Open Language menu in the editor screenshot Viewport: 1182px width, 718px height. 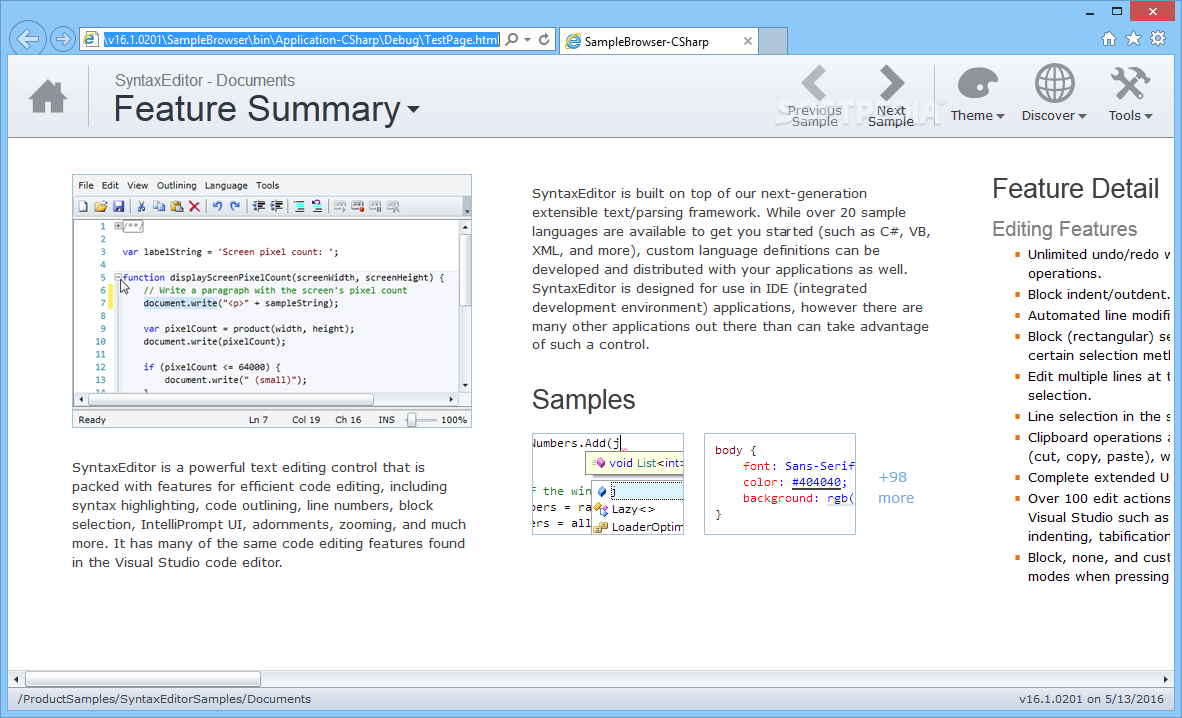226,186
